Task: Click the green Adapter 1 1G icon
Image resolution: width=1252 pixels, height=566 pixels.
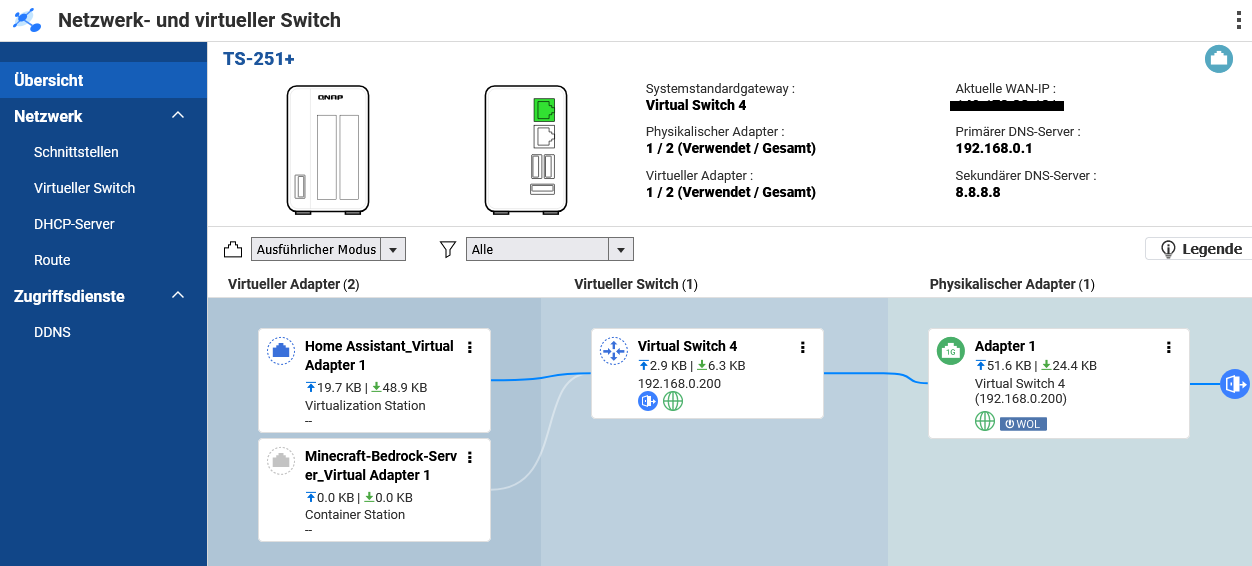Action: coord(950,351)
